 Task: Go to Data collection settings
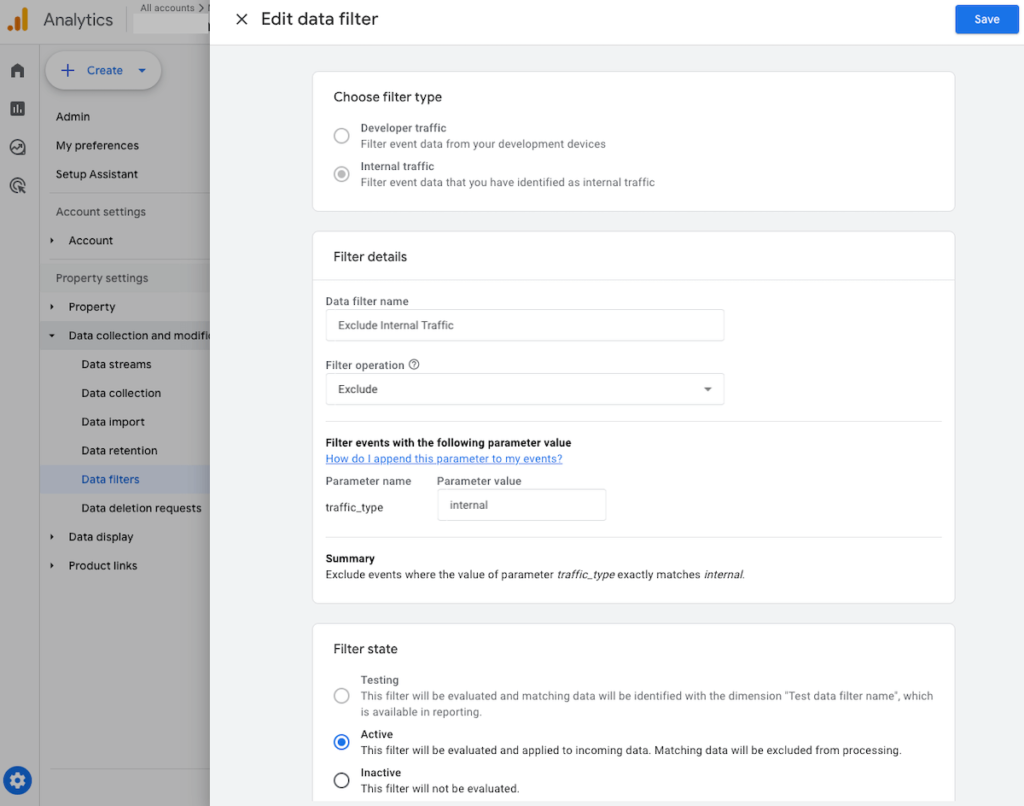click(x=121, y=393)
